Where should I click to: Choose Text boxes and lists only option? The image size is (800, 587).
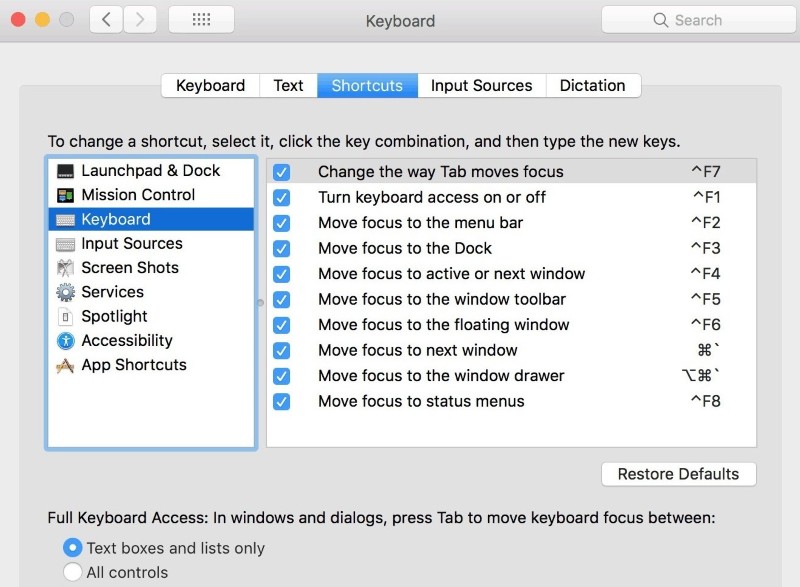coord(72,548)
